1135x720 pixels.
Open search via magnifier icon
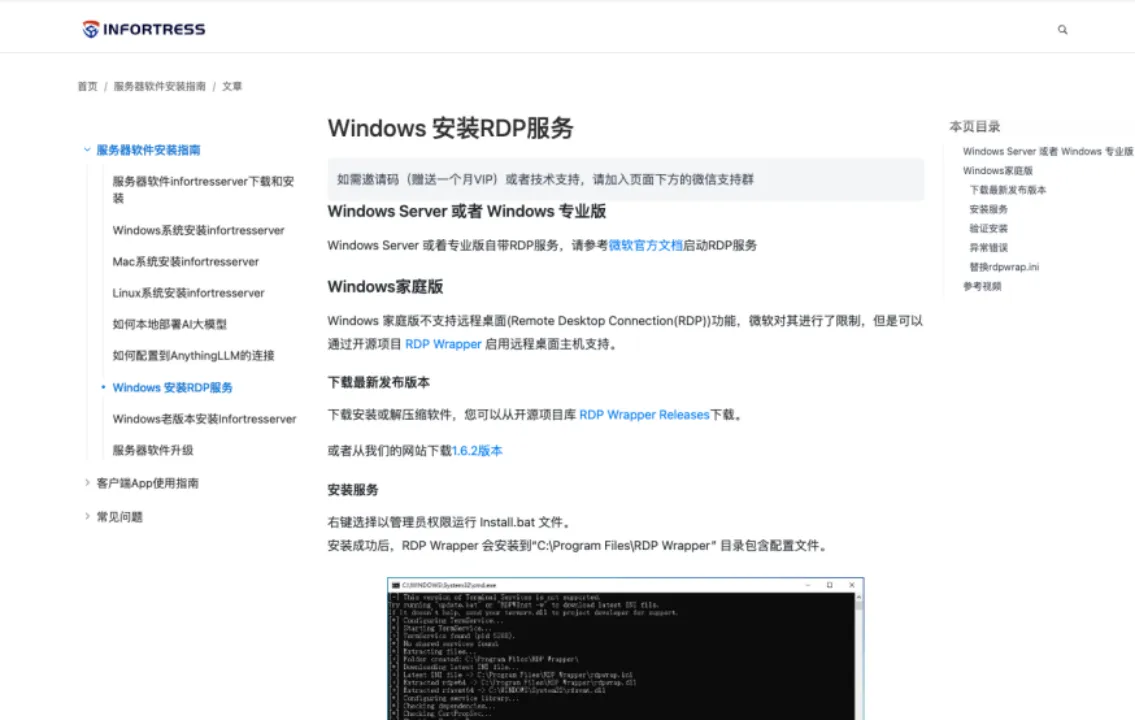[x=1062, y=30]
